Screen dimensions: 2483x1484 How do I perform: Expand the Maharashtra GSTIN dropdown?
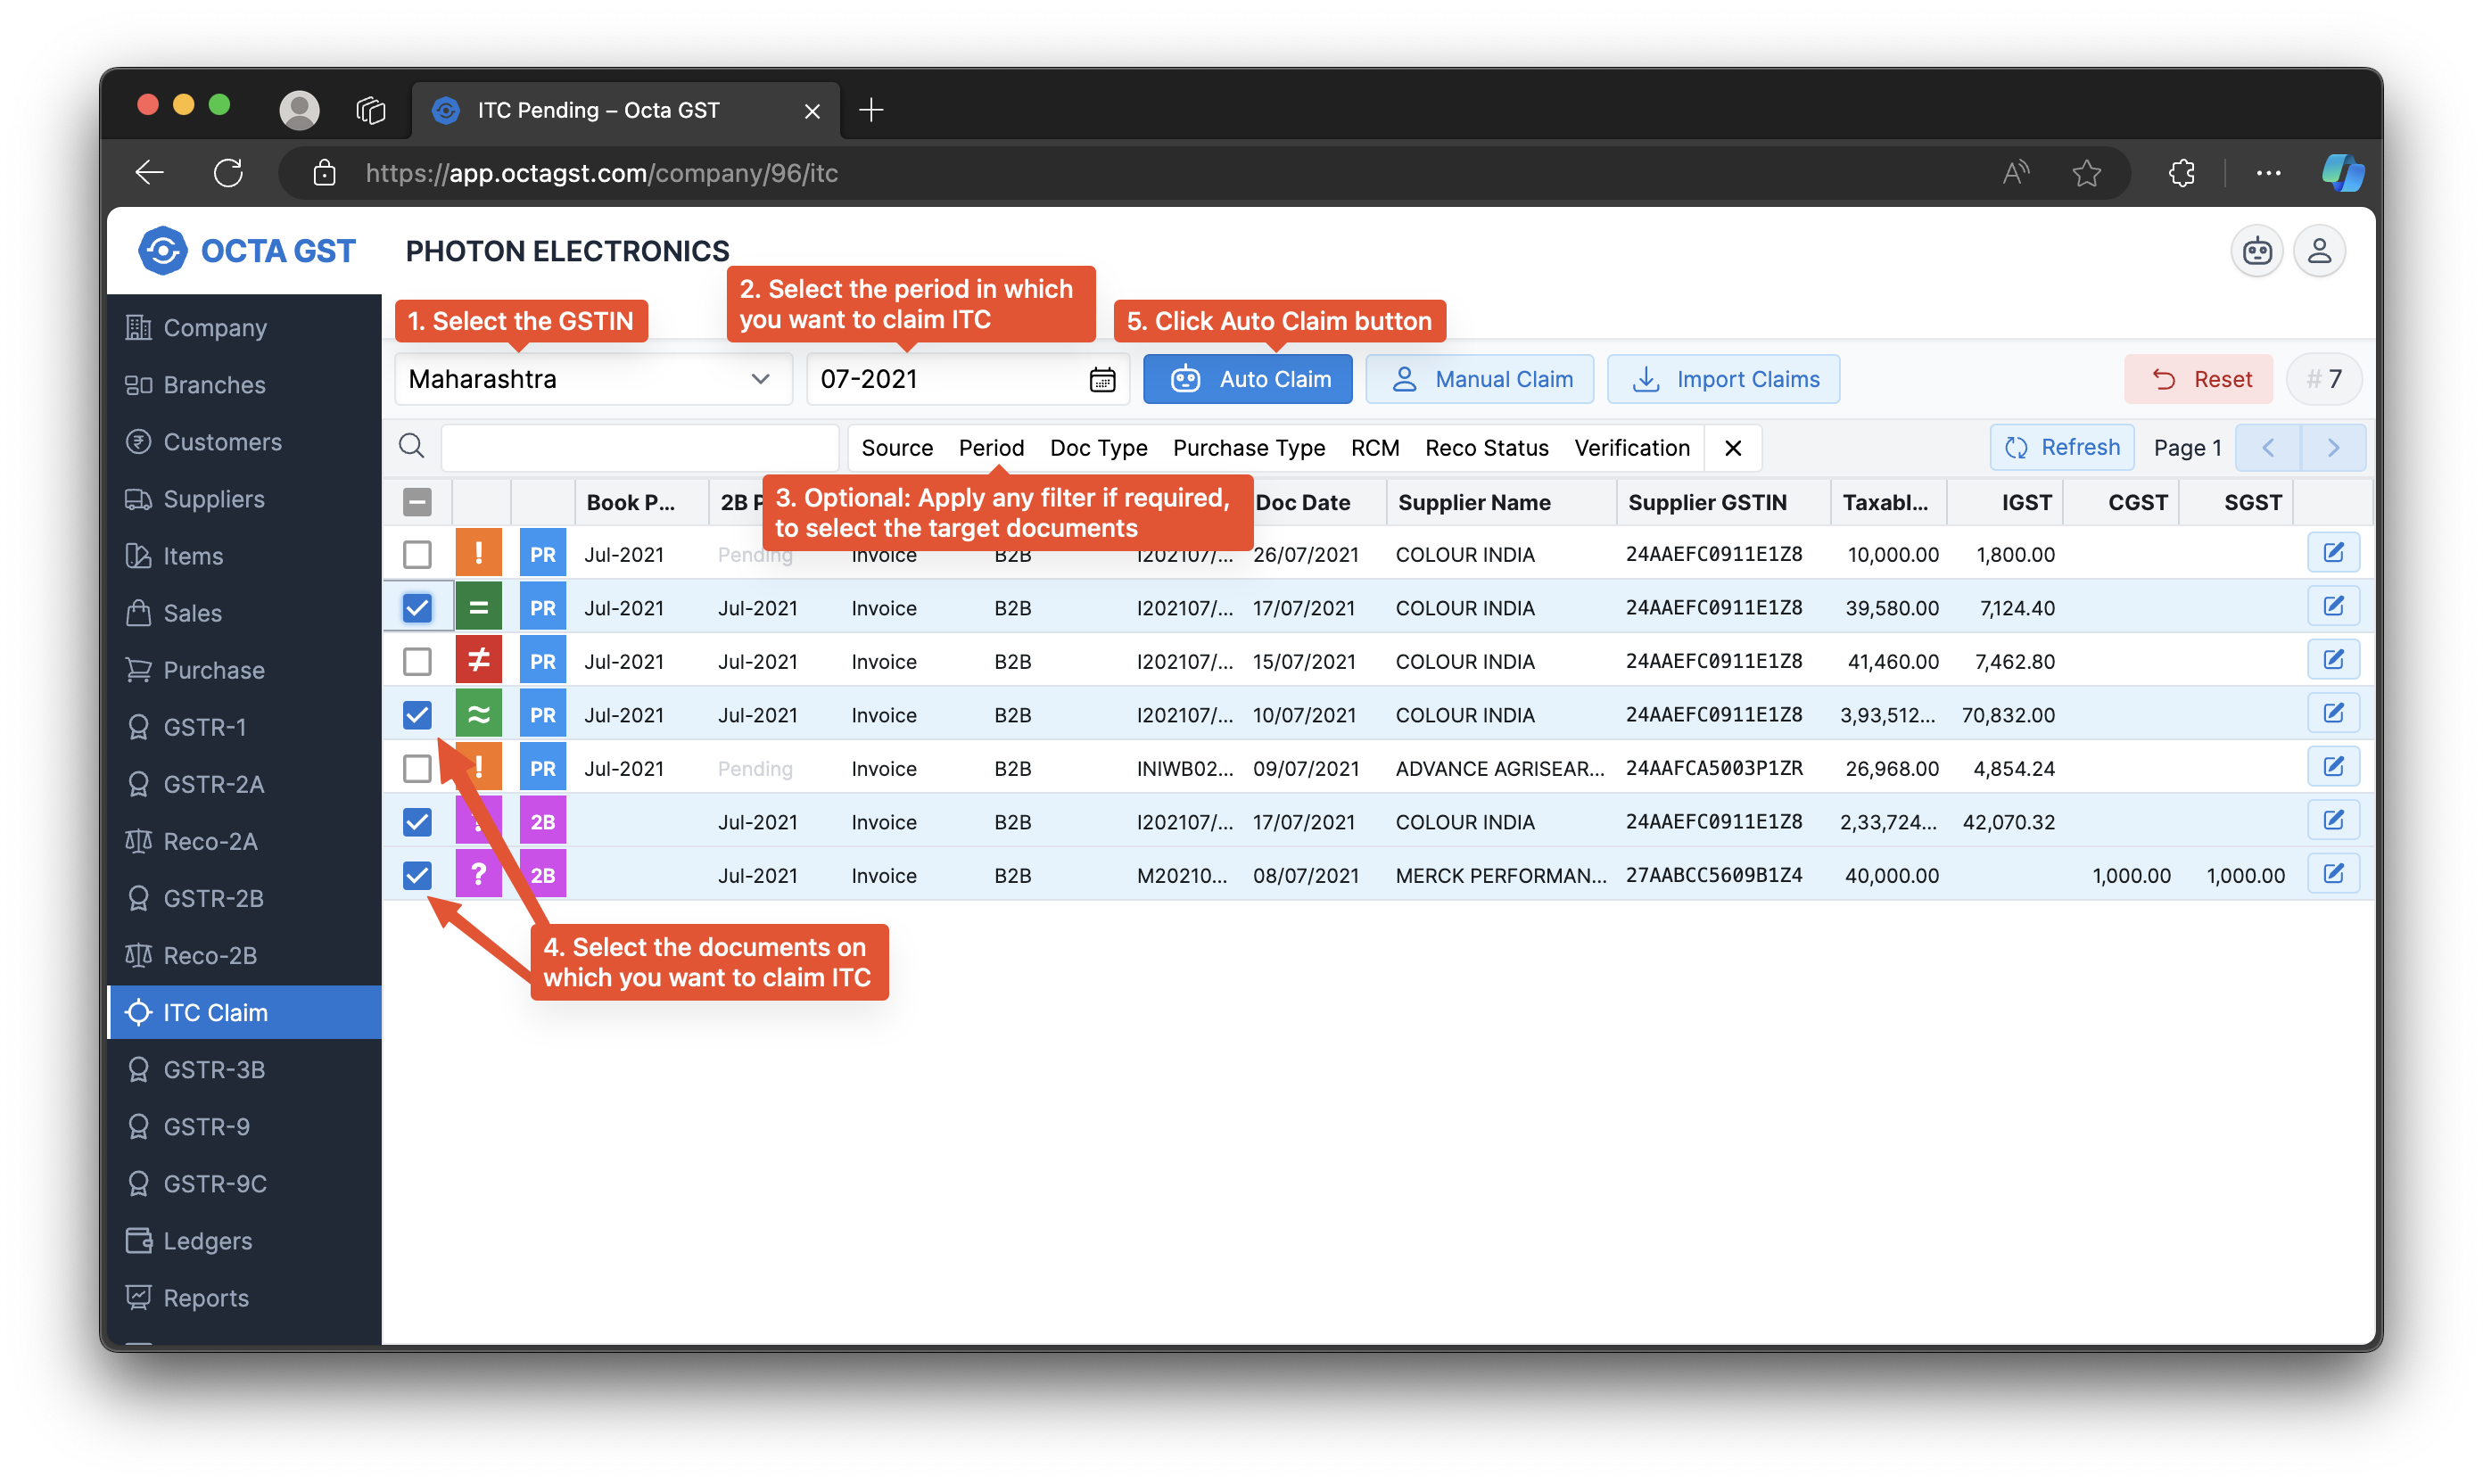(593, 379)
